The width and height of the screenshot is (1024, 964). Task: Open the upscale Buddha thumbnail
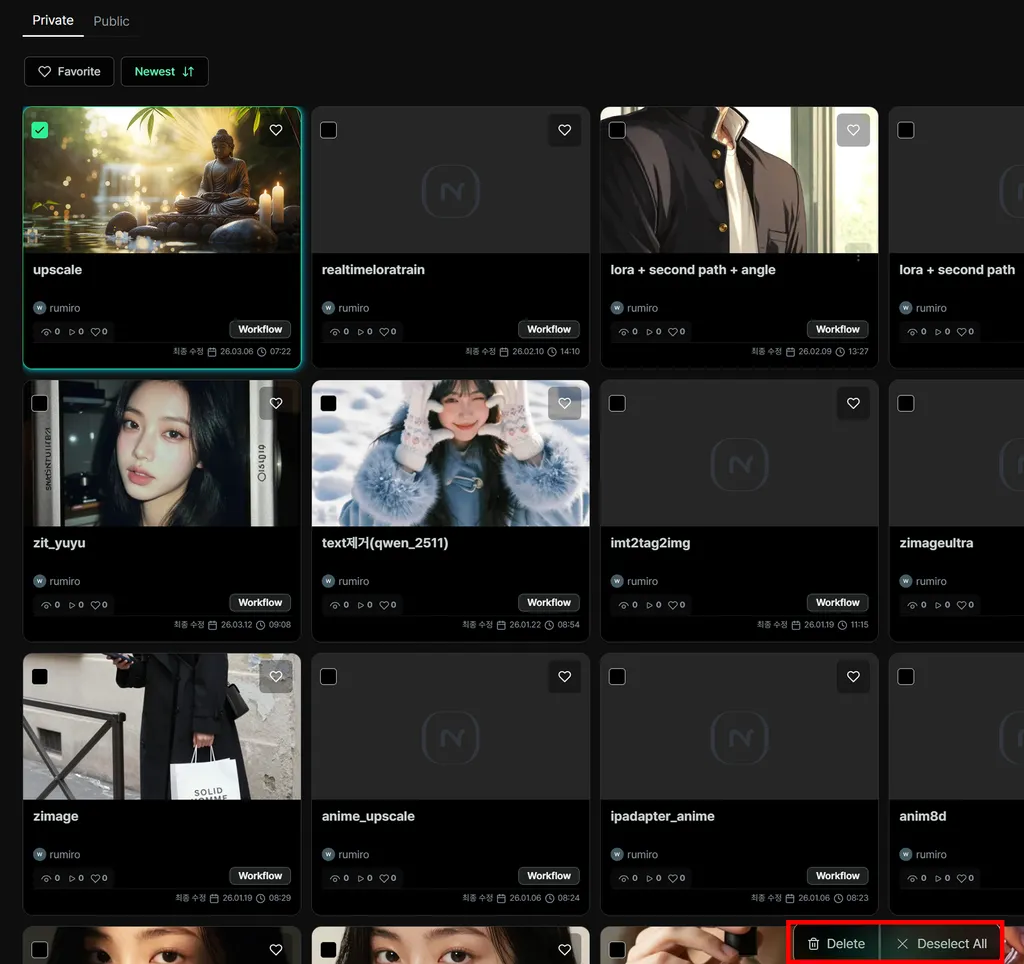pyautogui.click(x=162, y=180)
